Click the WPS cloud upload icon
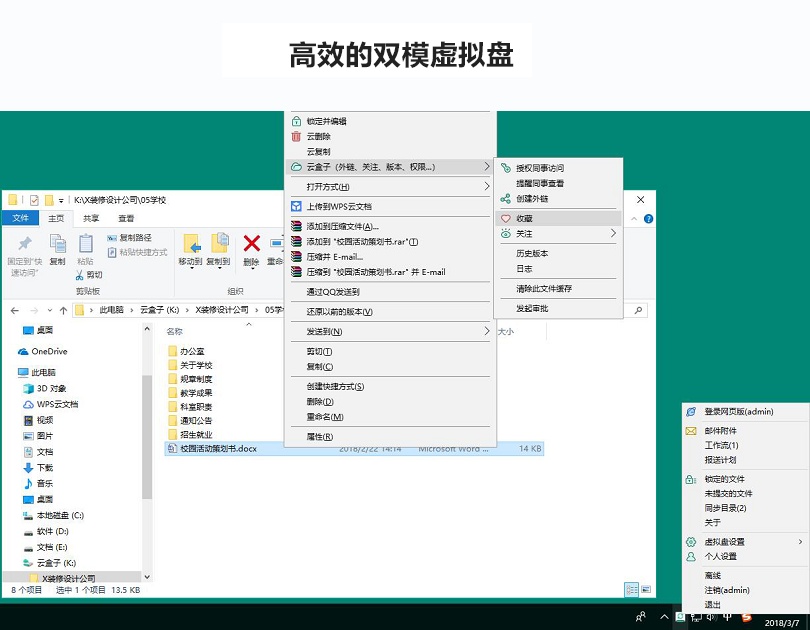Image resolution: width=810 pixels, height=630 pixels. (296, 207)
